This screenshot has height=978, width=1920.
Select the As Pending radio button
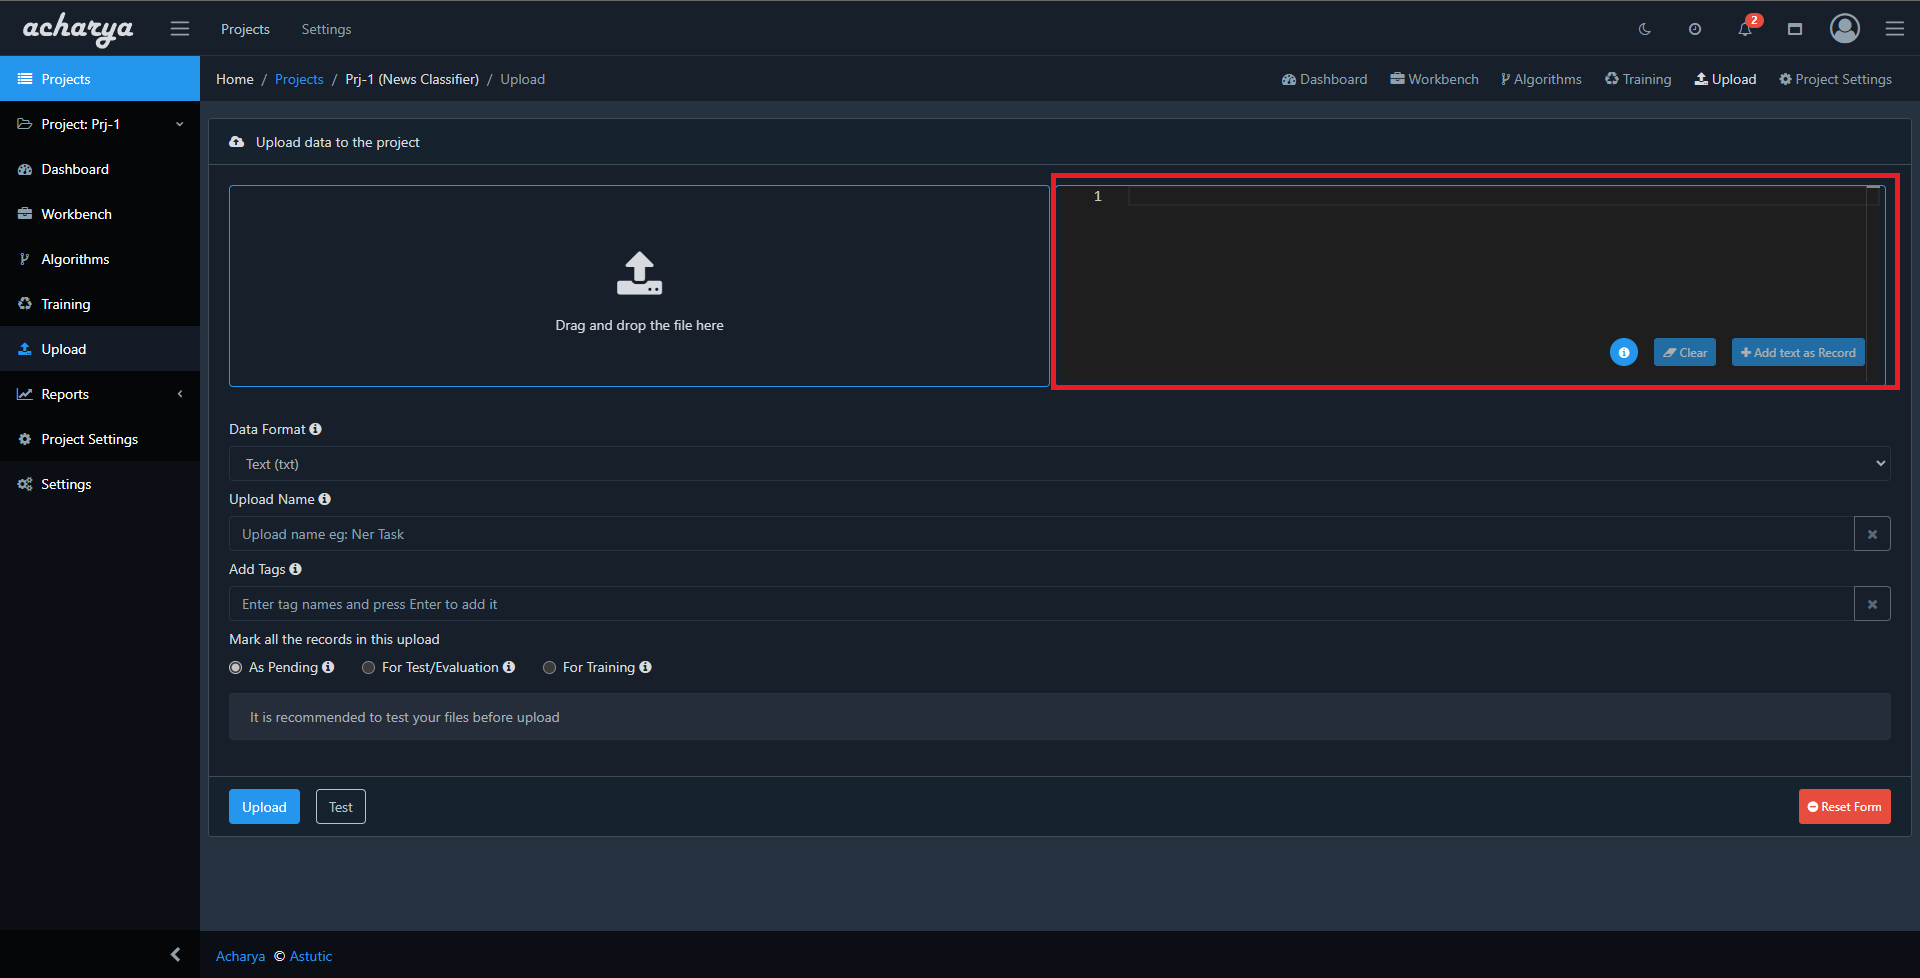tap(235, 667)
